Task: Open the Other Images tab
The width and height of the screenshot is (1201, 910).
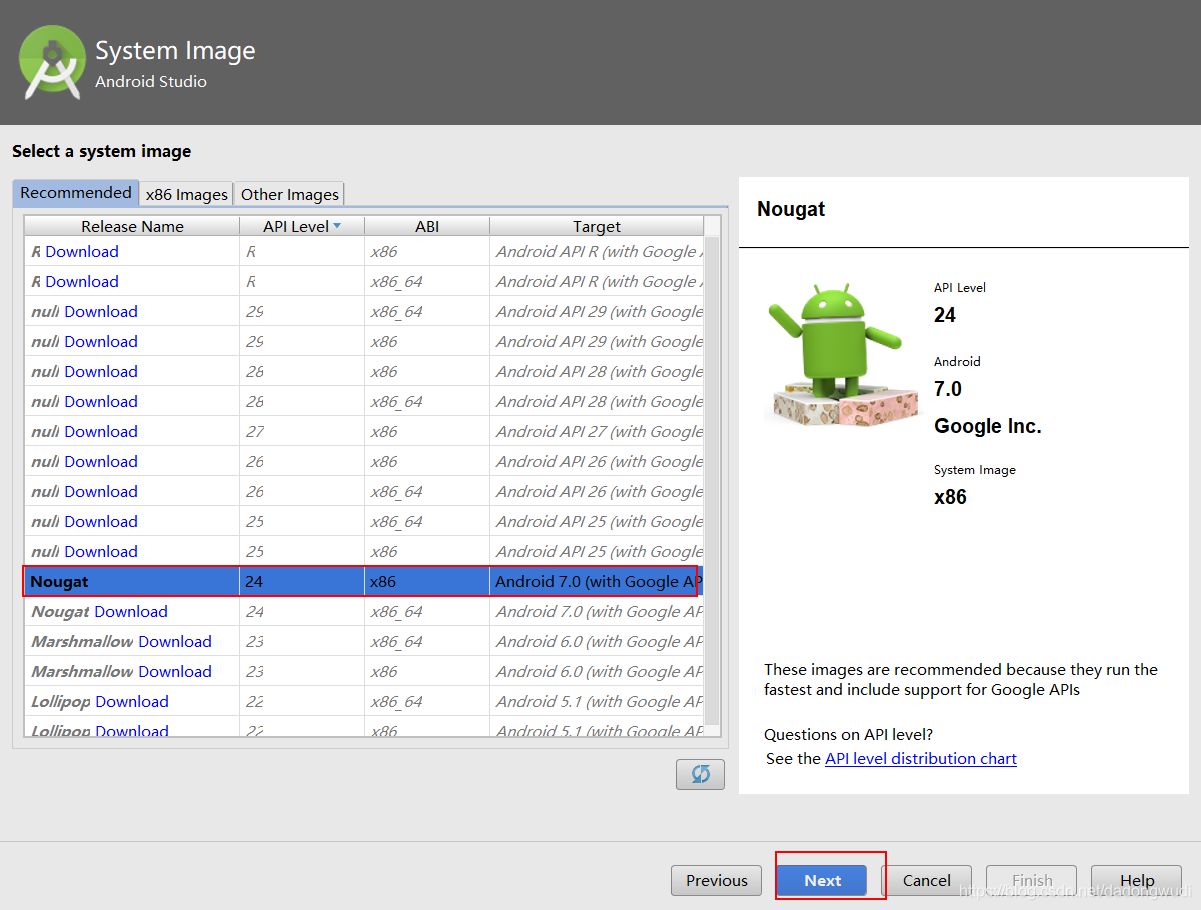Action: [x=289, y=194]
